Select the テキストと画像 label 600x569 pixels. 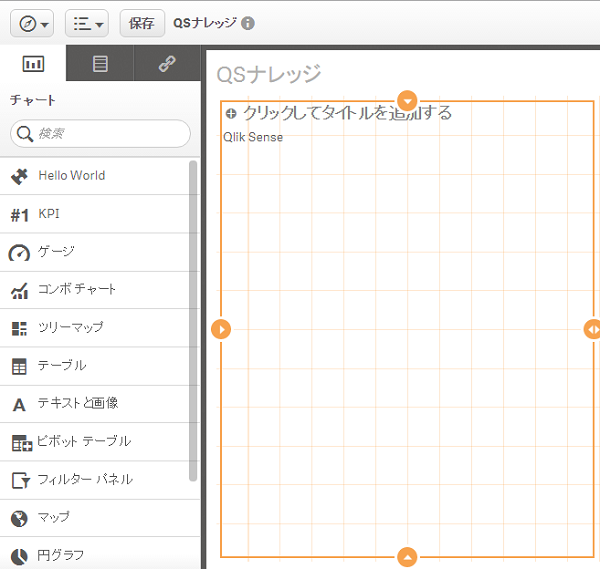(x=78, y=403)
